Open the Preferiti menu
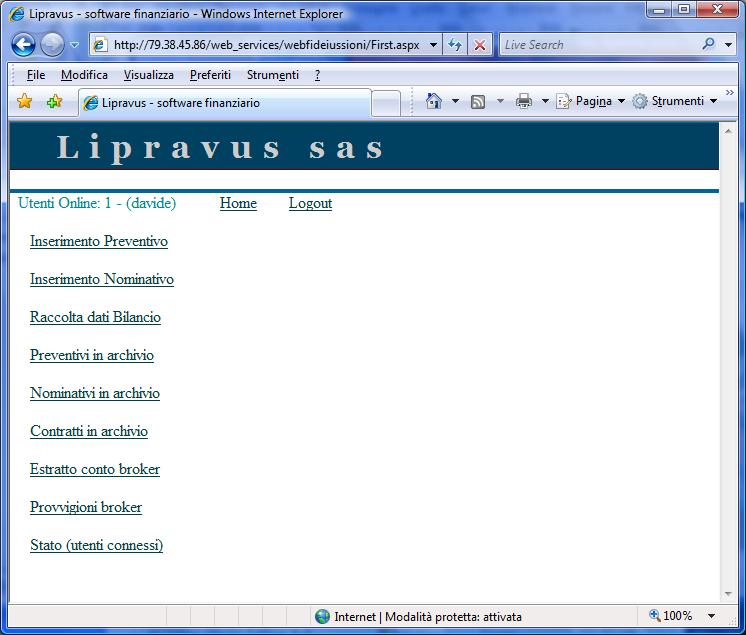The width and height of the screenshot is (746, 635). point(210,75)
